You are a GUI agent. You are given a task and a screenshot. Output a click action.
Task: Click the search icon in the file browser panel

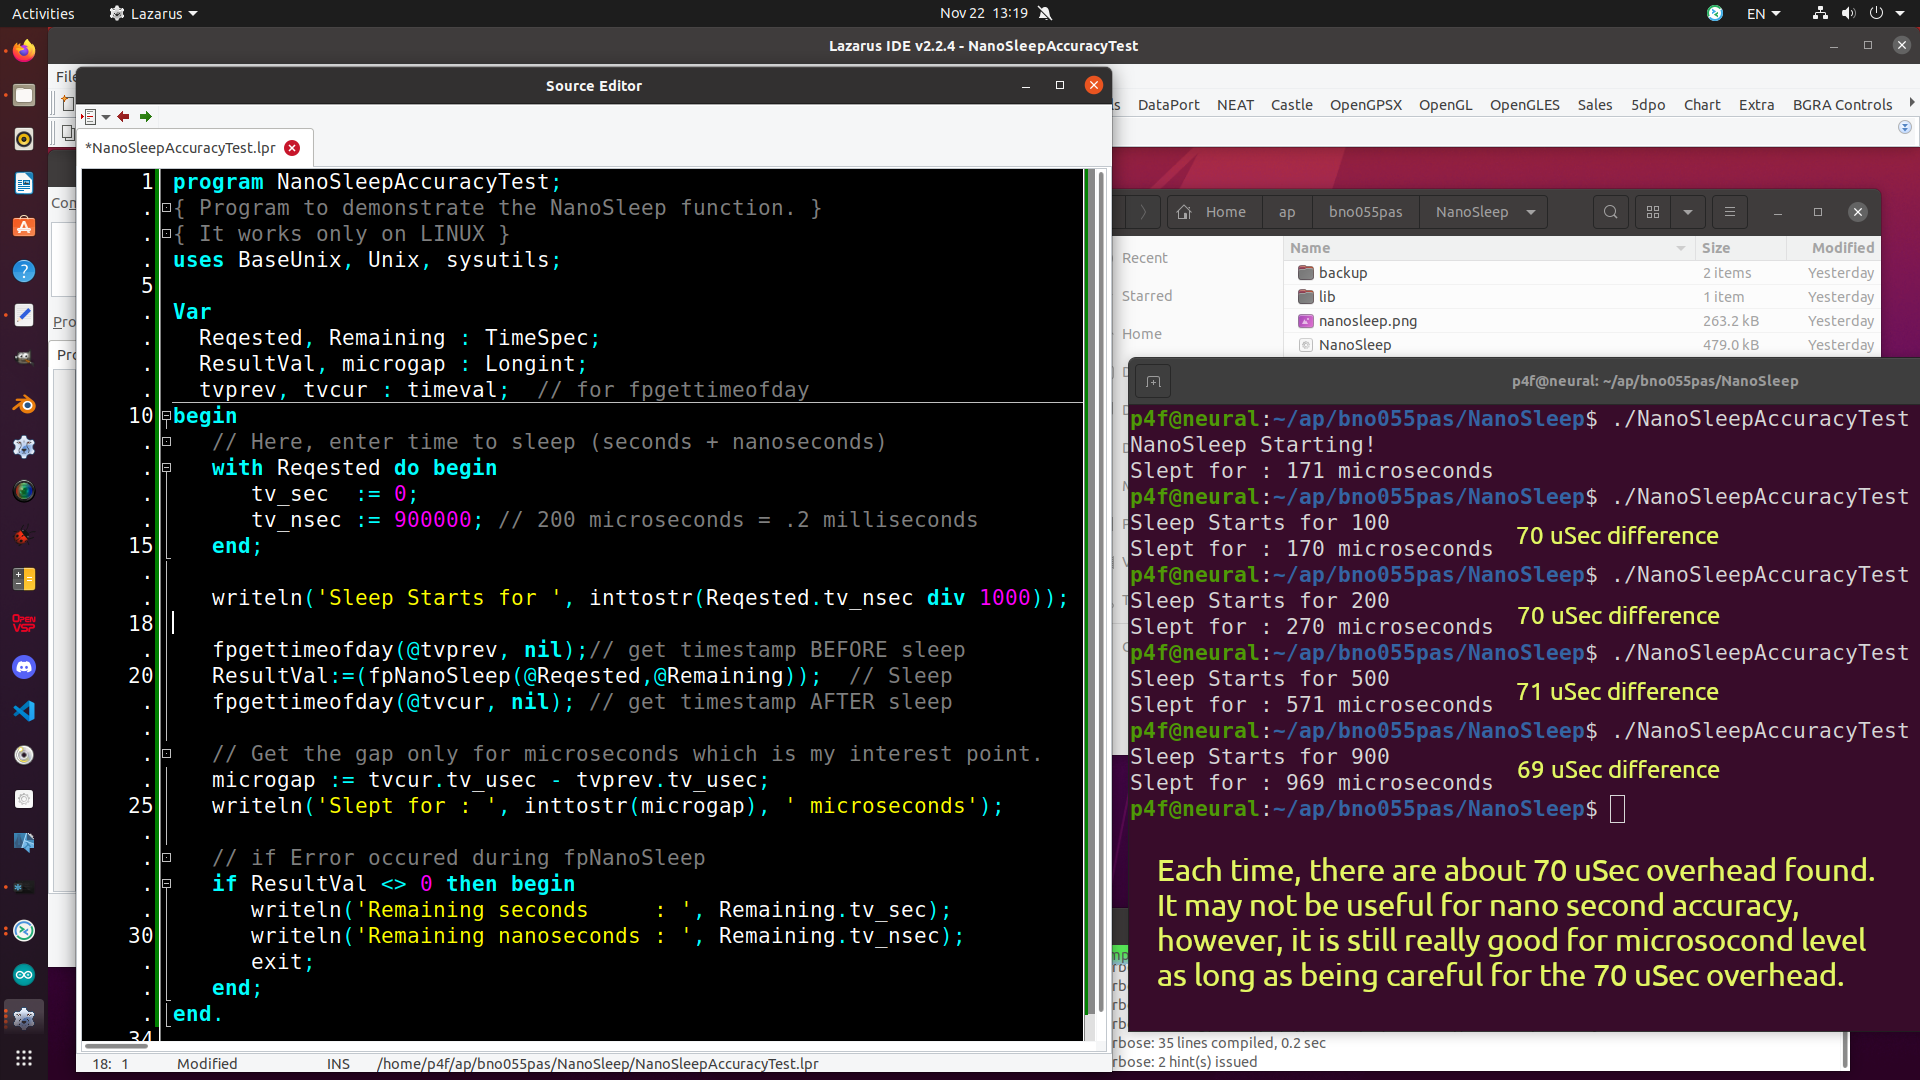click(1610, 211)
